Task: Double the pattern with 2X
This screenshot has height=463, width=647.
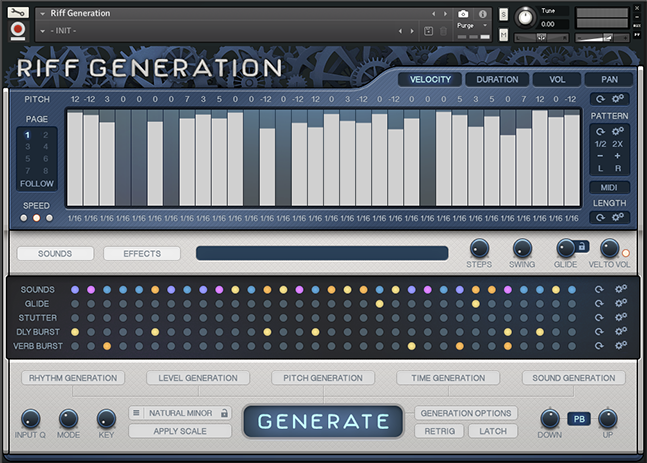Action: coord(617,144)
